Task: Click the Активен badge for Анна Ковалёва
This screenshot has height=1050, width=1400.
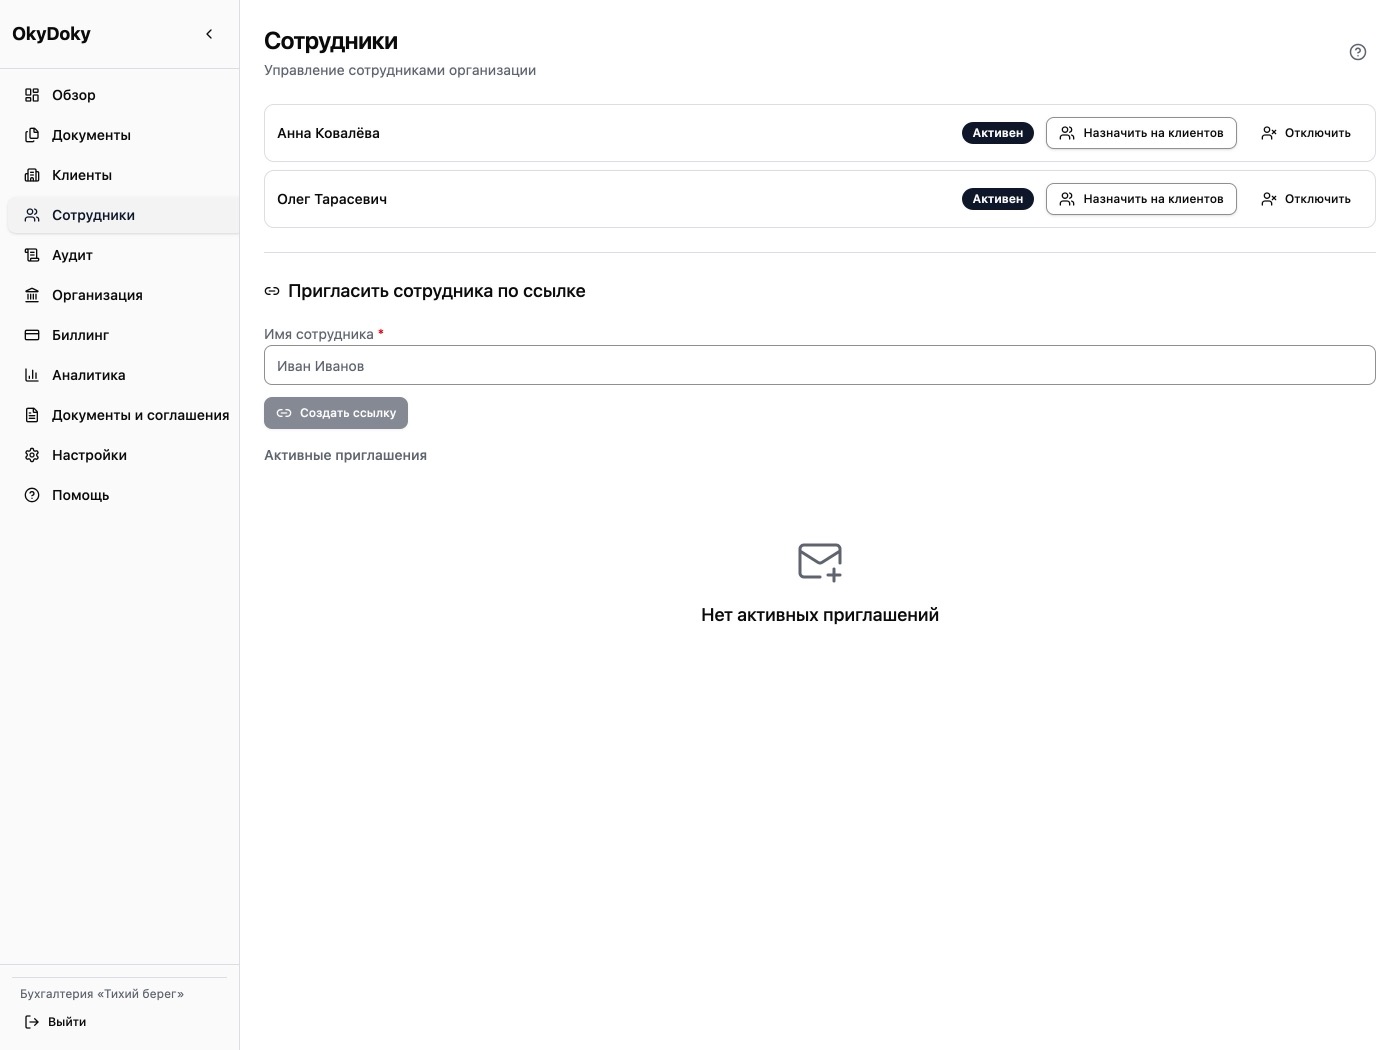Action: [x=998, y=133]
